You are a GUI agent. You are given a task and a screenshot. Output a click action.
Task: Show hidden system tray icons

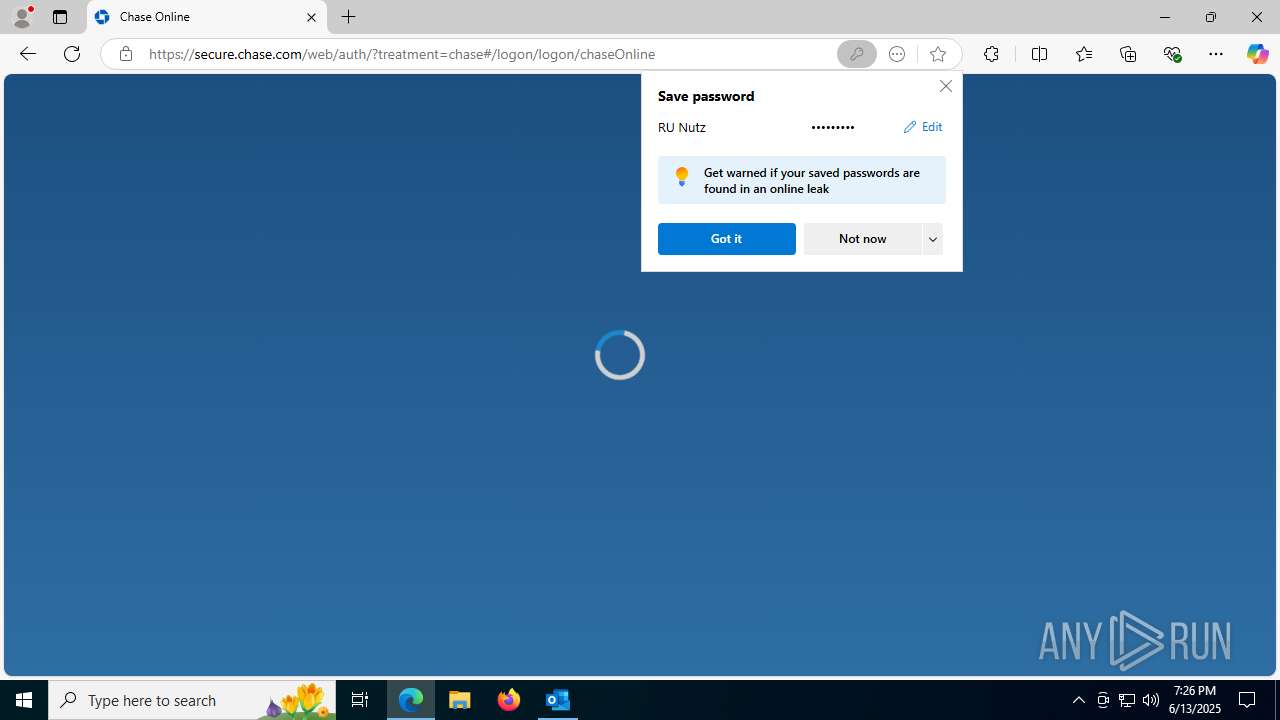[x=1078, y=700]
